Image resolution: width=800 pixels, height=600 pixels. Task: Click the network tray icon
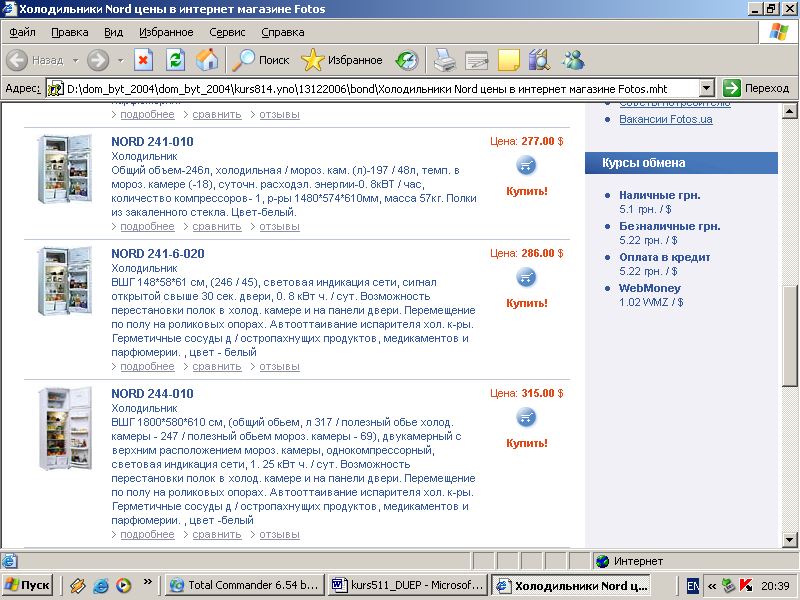[x=729, y=585]
